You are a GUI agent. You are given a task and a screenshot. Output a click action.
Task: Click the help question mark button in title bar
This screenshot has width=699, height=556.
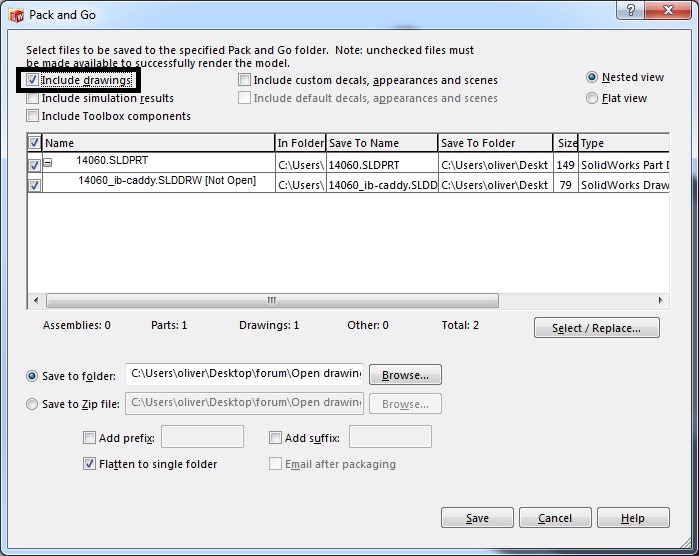630,11
